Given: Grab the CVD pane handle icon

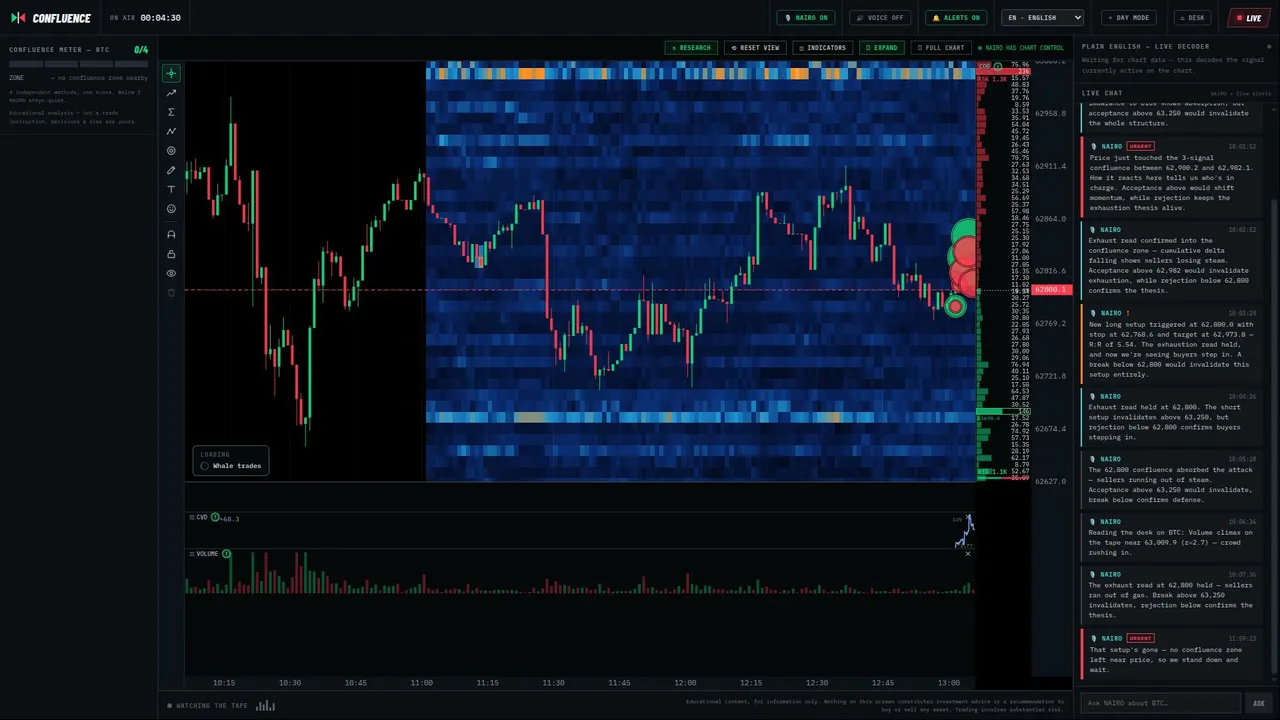Looking at the screenshot, I should click(x=191, y=517).
